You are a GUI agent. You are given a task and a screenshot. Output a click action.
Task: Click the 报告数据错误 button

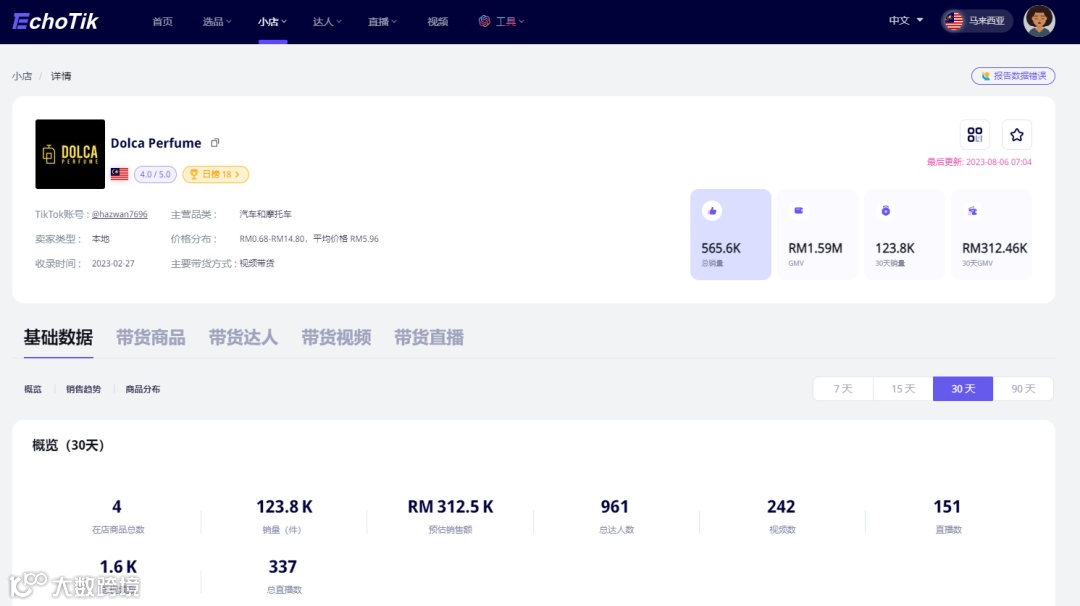click(x=1013, y=76)
